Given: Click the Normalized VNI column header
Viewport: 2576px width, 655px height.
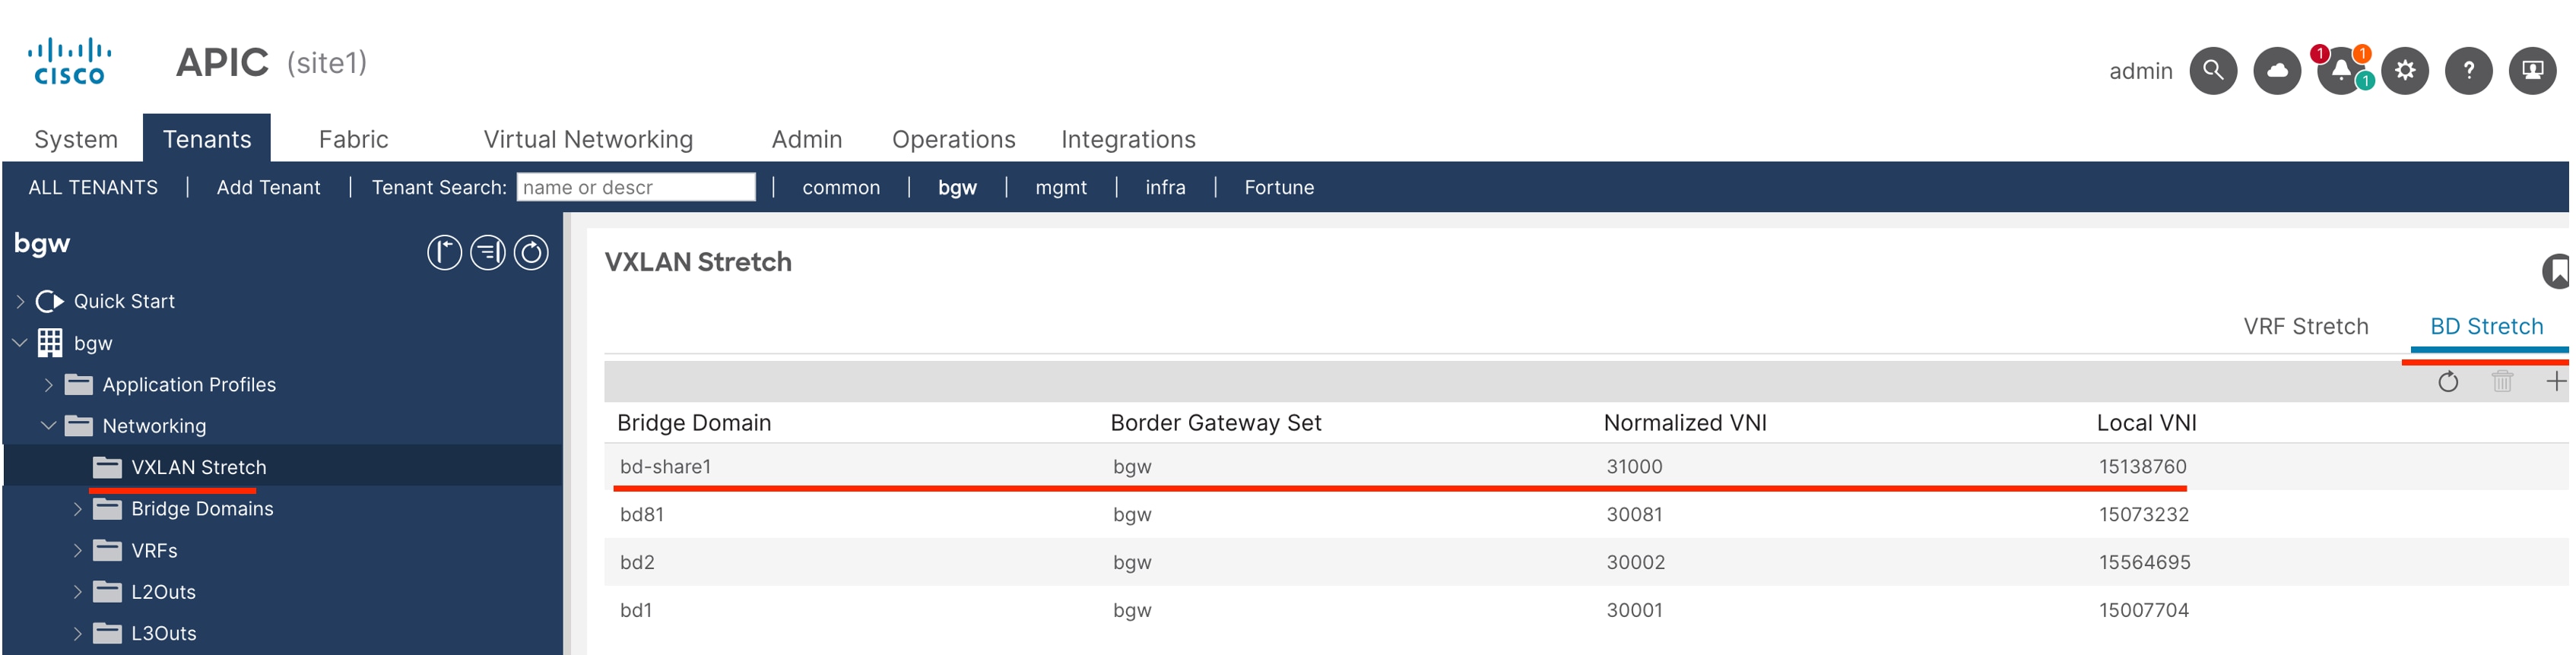Looking at the screenshot, I should (1684, 423).
